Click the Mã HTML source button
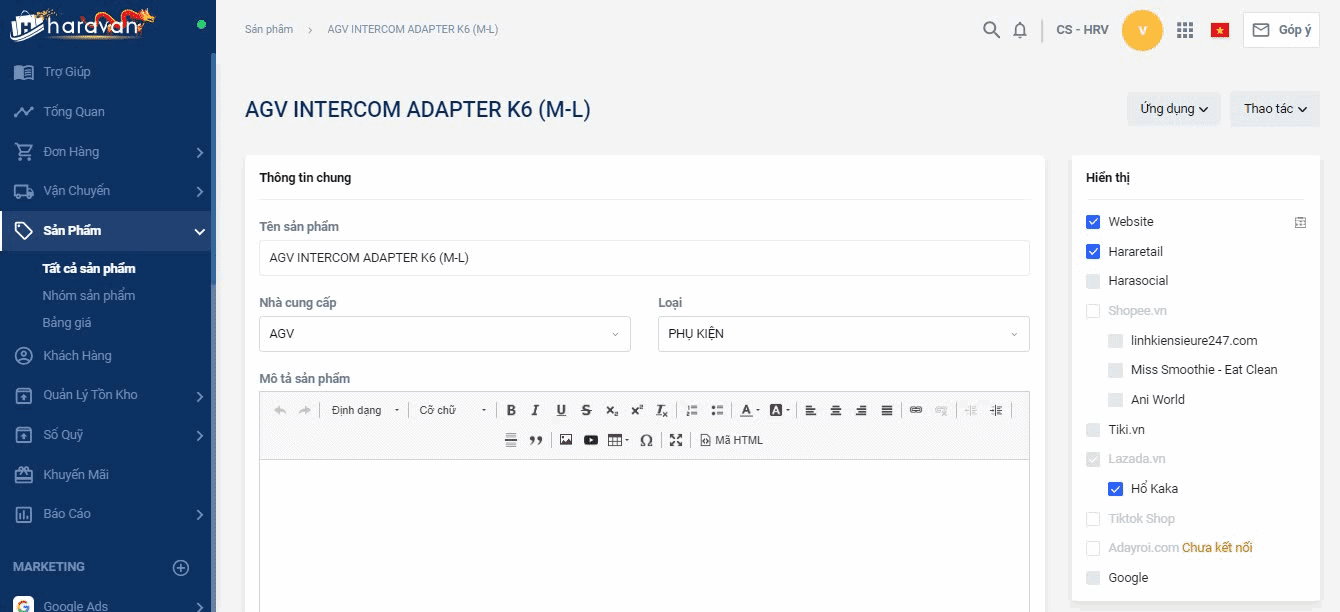Image resolution: width=1340 pixels, height=612 pixels. (731, 440)
